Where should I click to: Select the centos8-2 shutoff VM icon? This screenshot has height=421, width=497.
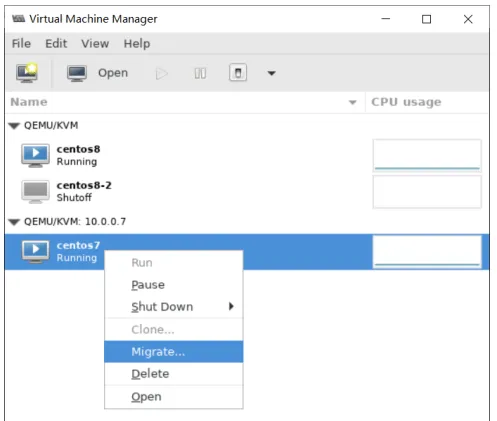[35, 192]
